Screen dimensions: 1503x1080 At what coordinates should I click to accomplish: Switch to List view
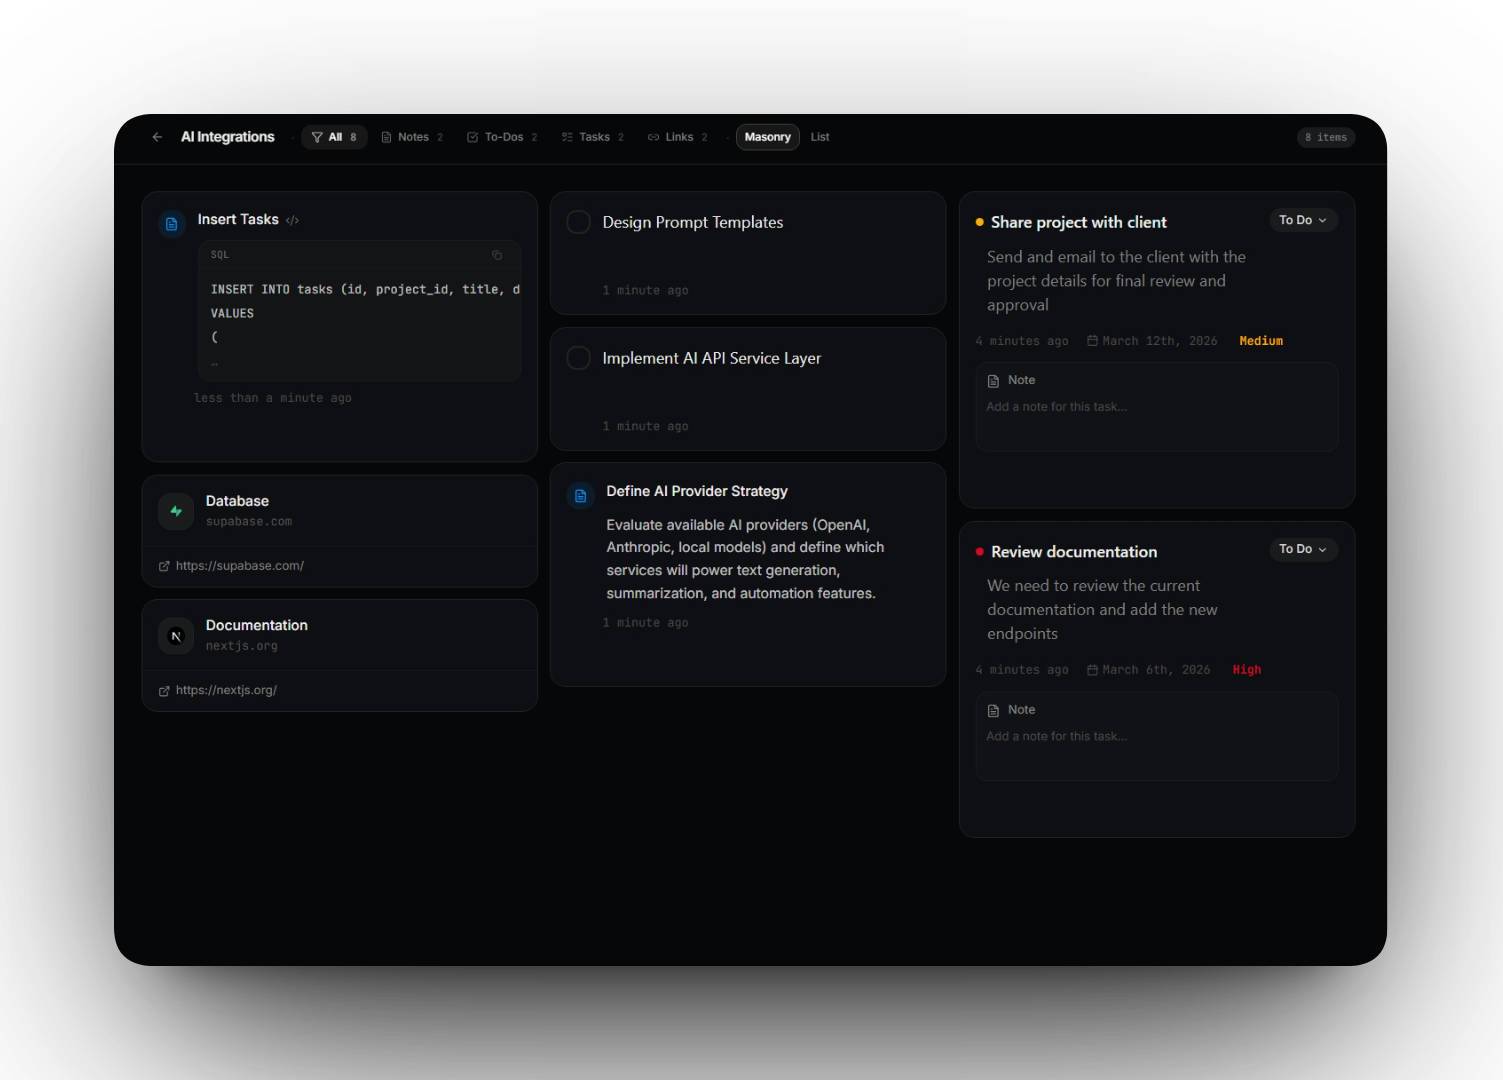(x=820, y=137)
